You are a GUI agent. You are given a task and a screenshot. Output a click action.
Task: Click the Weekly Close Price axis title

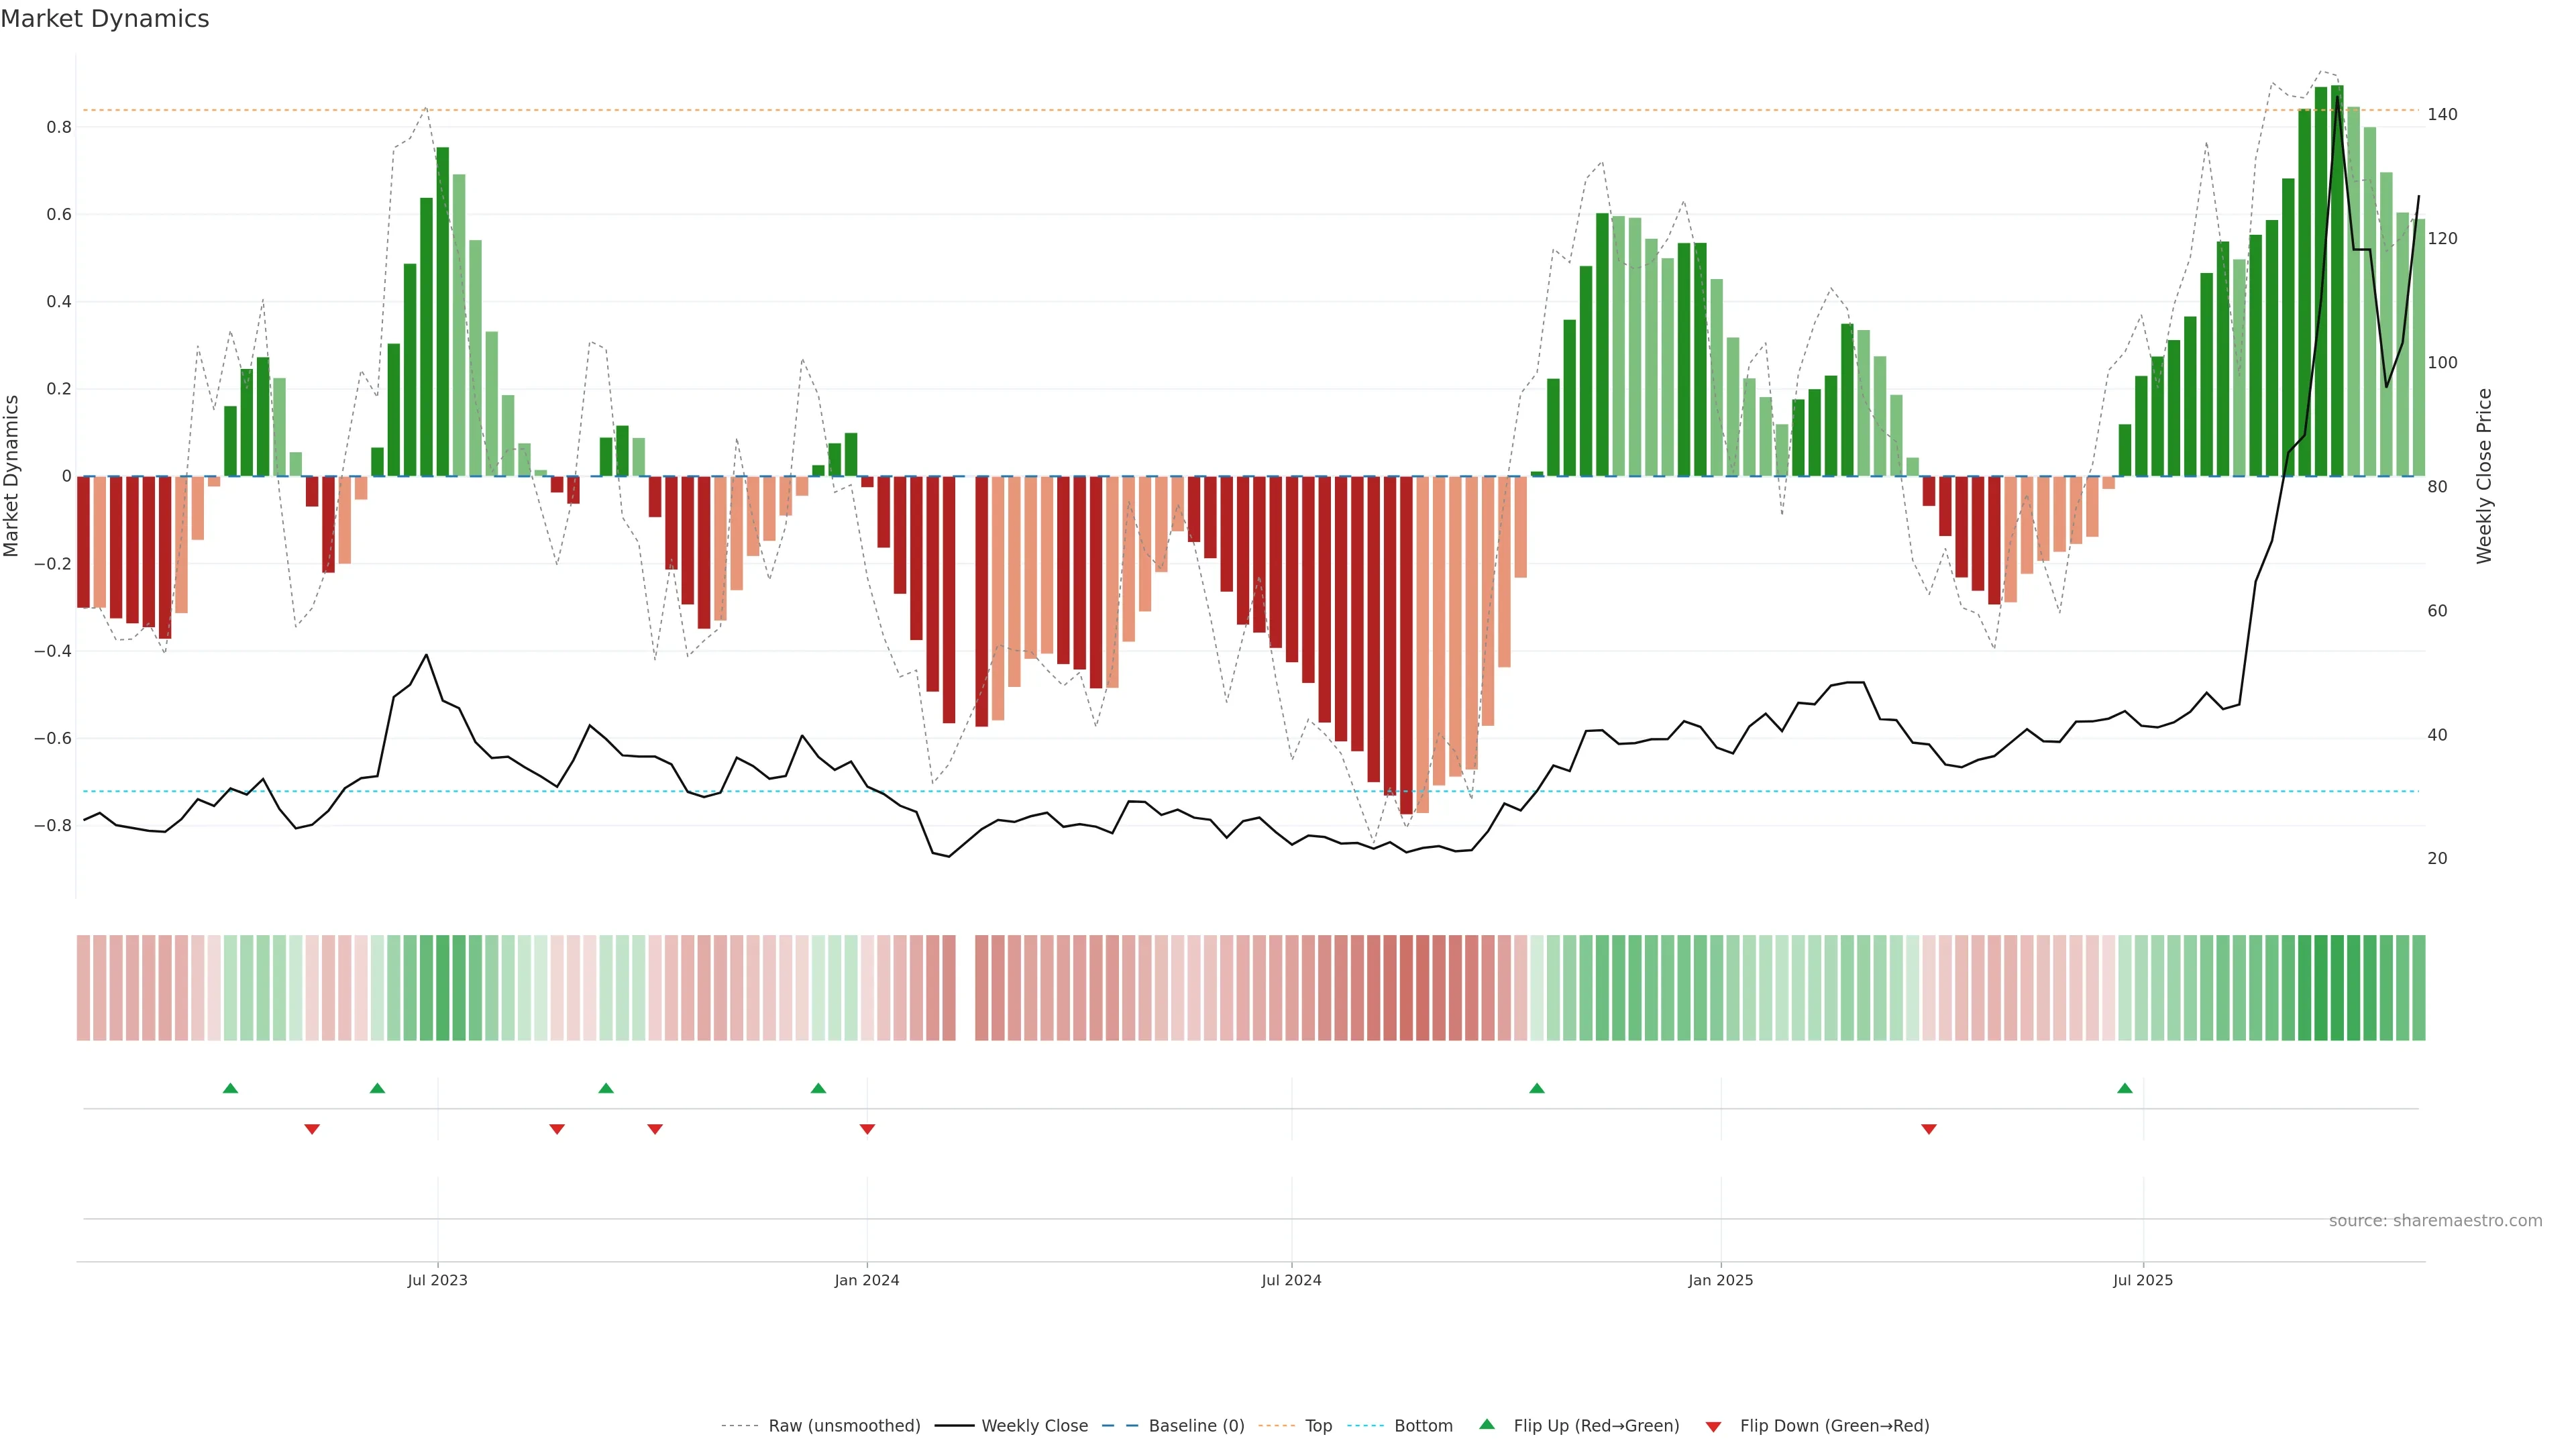[2485, 476]
